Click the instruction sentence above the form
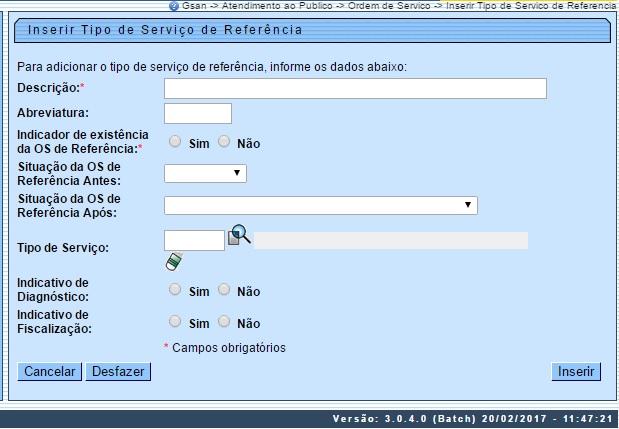Viewport: 619px width, 429px height. coord(212,67)
